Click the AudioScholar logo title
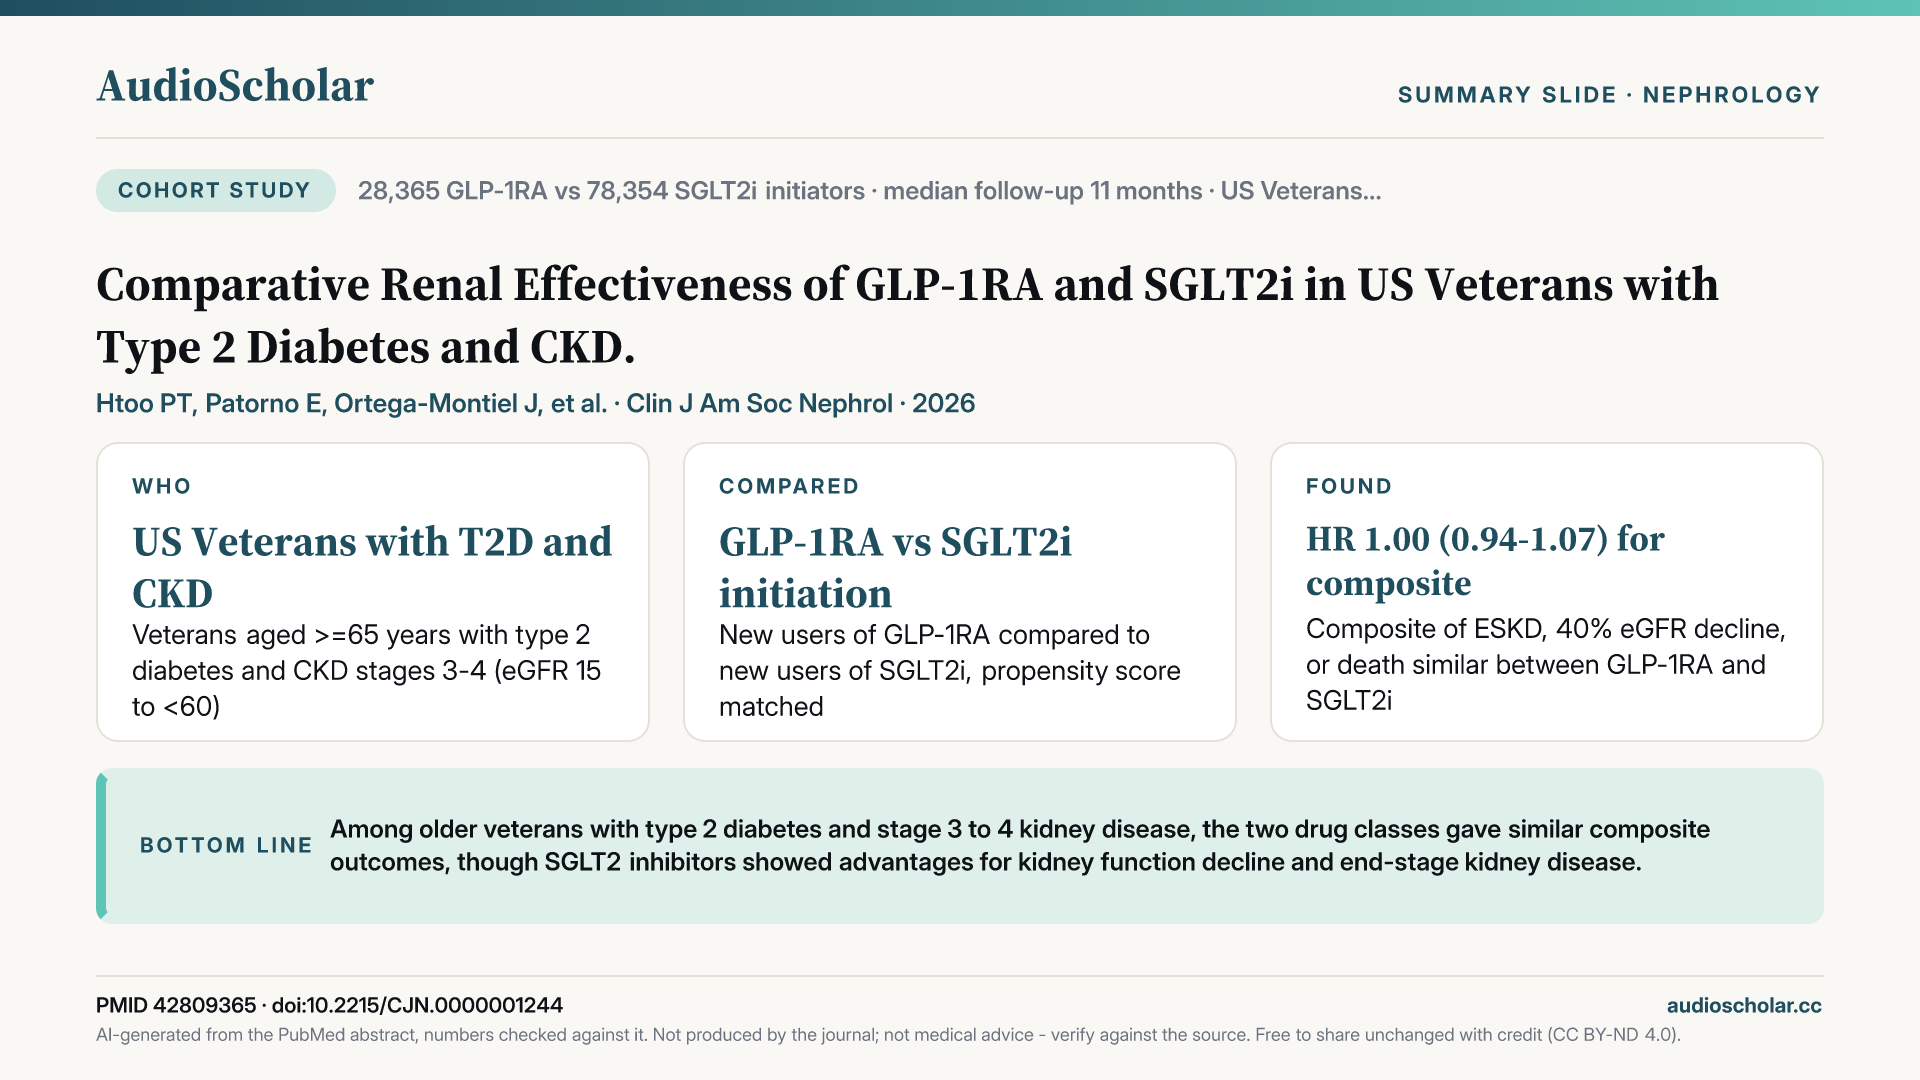Image resolution: width=1920 pixels, height=1080 pixels. tap(235, 86)
